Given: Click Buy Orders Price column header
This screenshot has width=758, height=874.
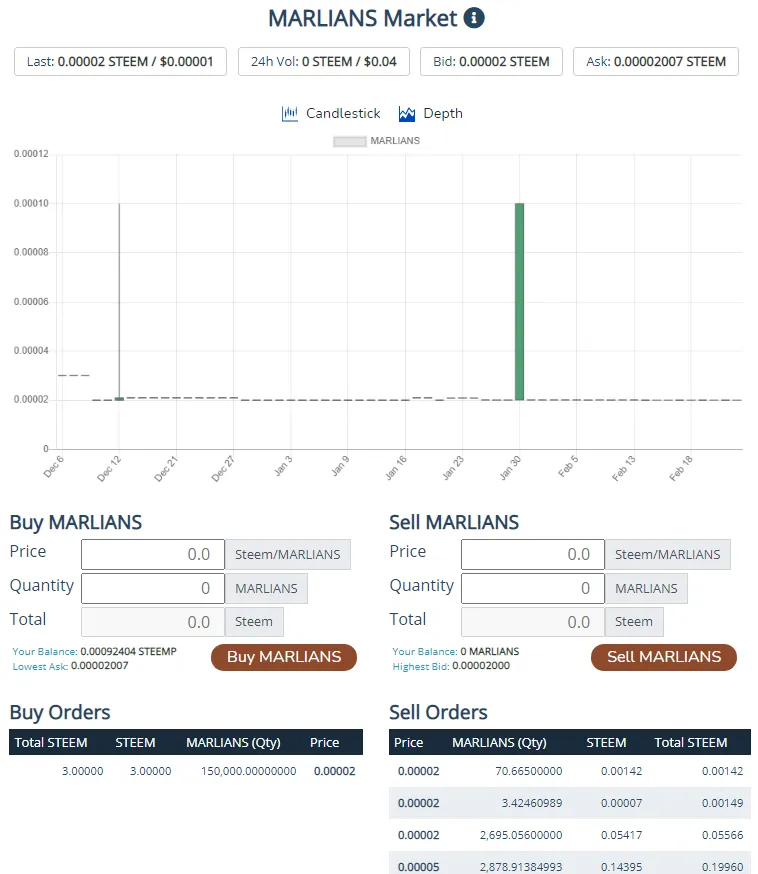Looking at the screenshot, I should 324,742.
